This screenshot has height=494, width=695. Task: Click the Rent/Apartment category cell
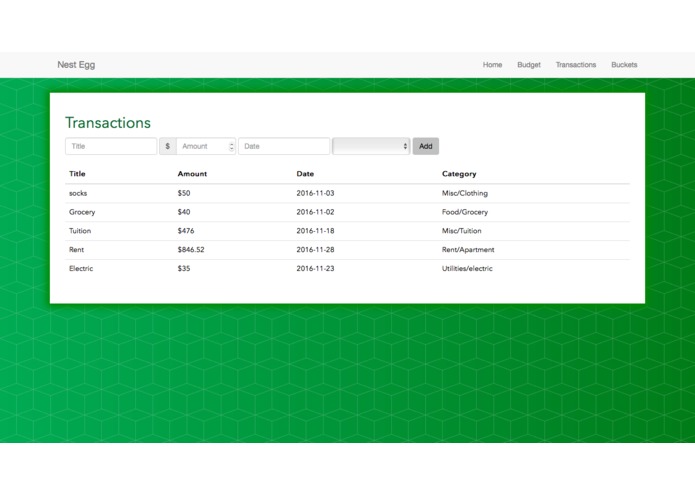tap(468, 249)
